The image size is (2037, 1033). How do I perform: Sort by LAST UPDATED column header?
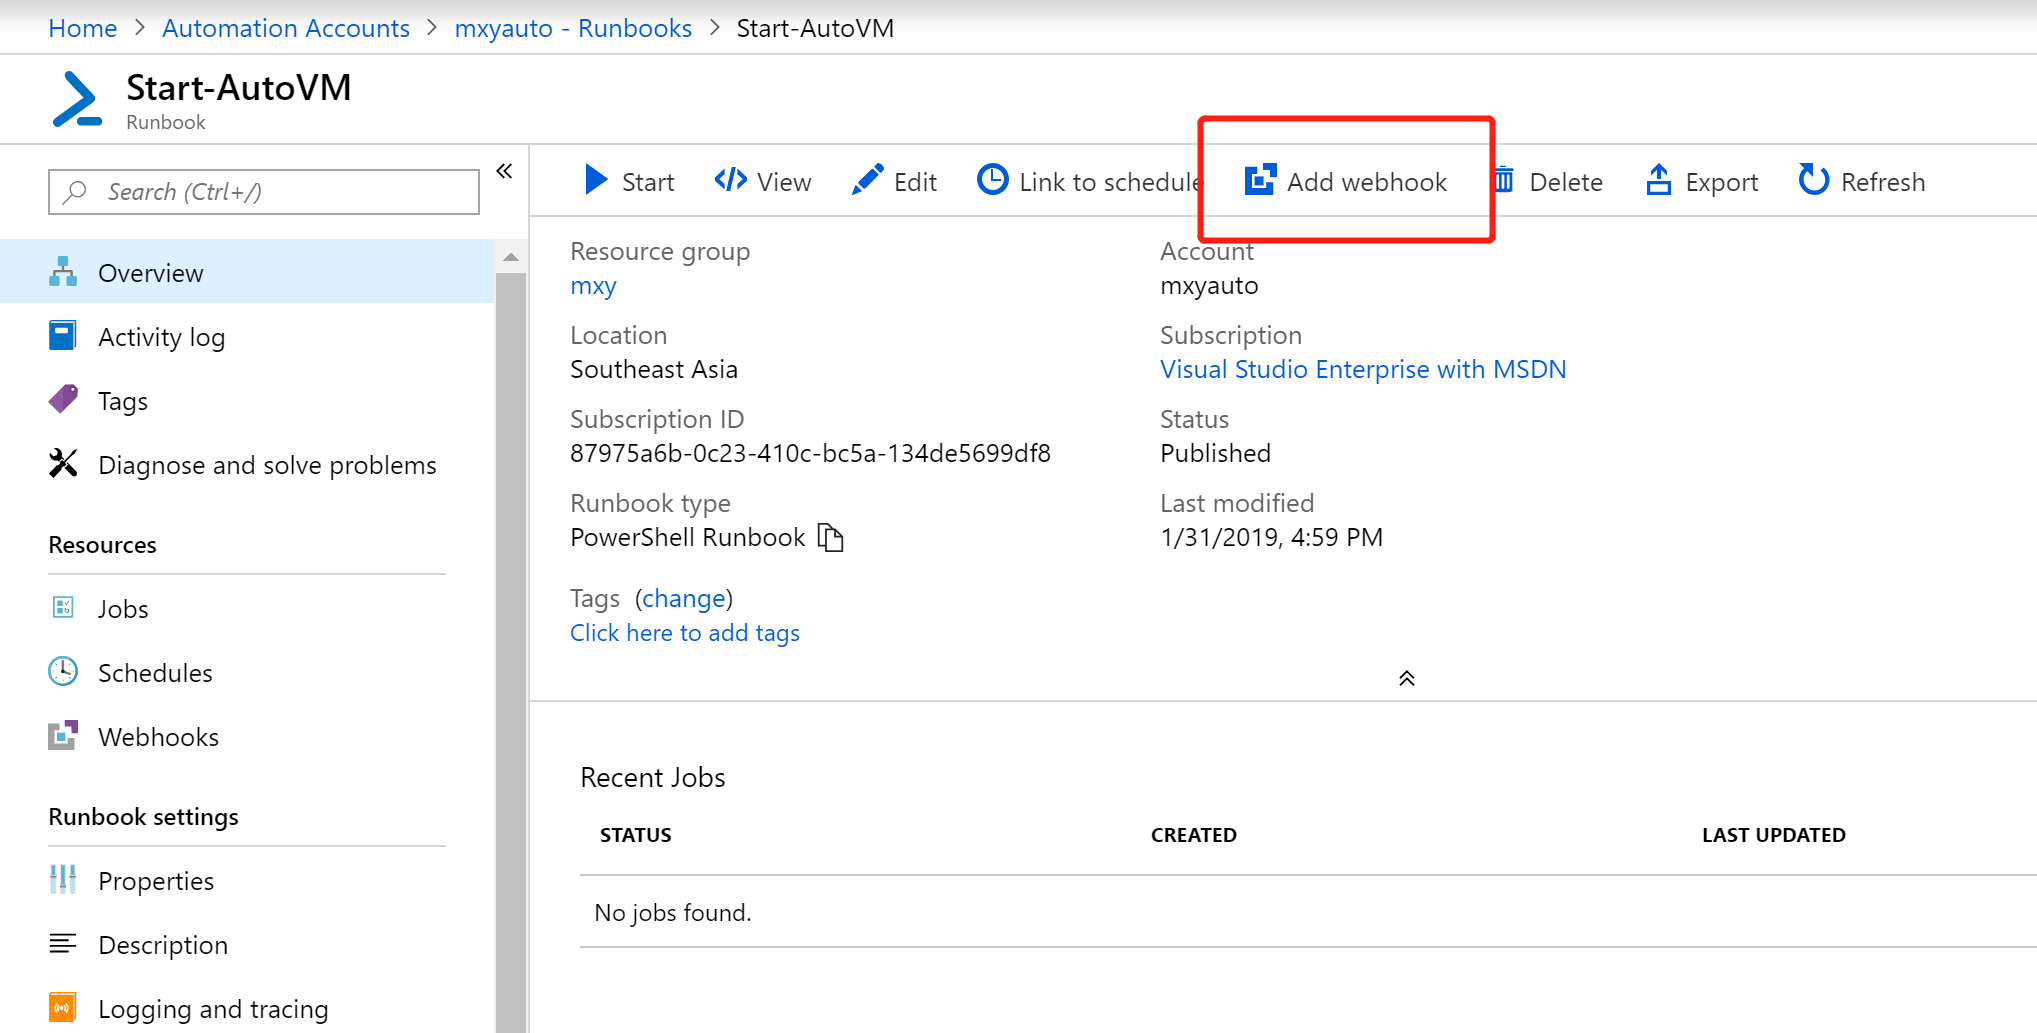[x=1774, y=835]
